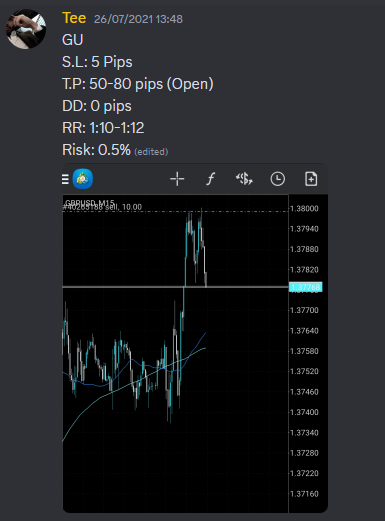Open the clock timeframe icon
Viewport: 385px width, 521px height.
[x=277, y=179]
